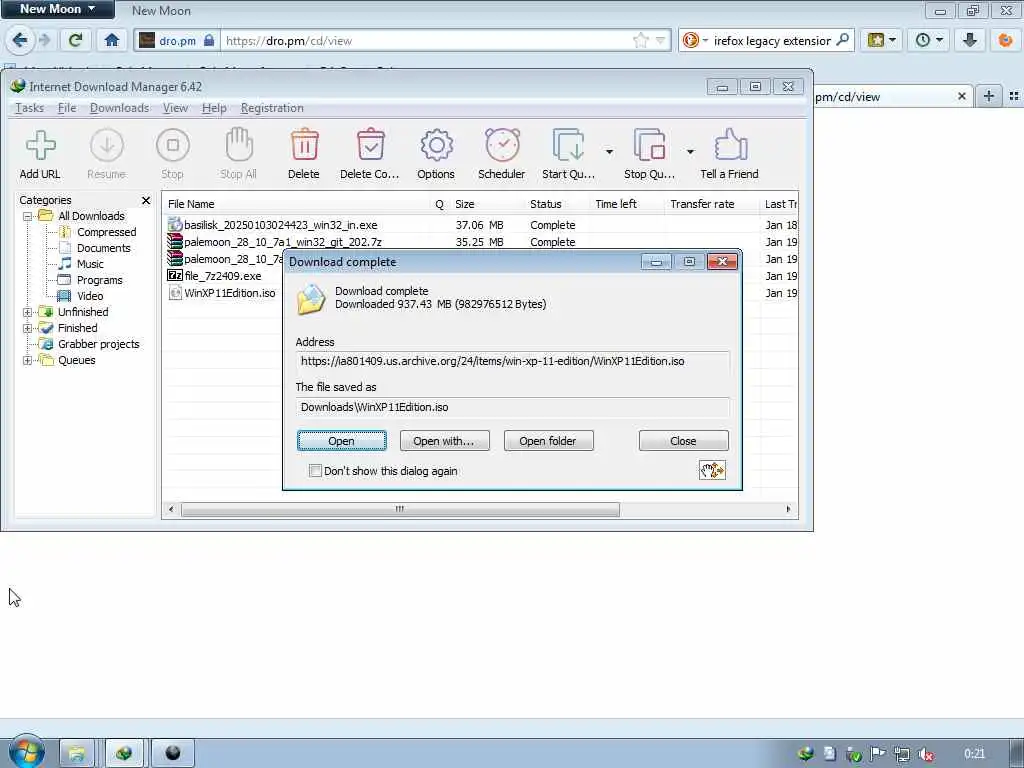Go to the browser home page
Screen dimensions: 1024x768
click(112, 40)
